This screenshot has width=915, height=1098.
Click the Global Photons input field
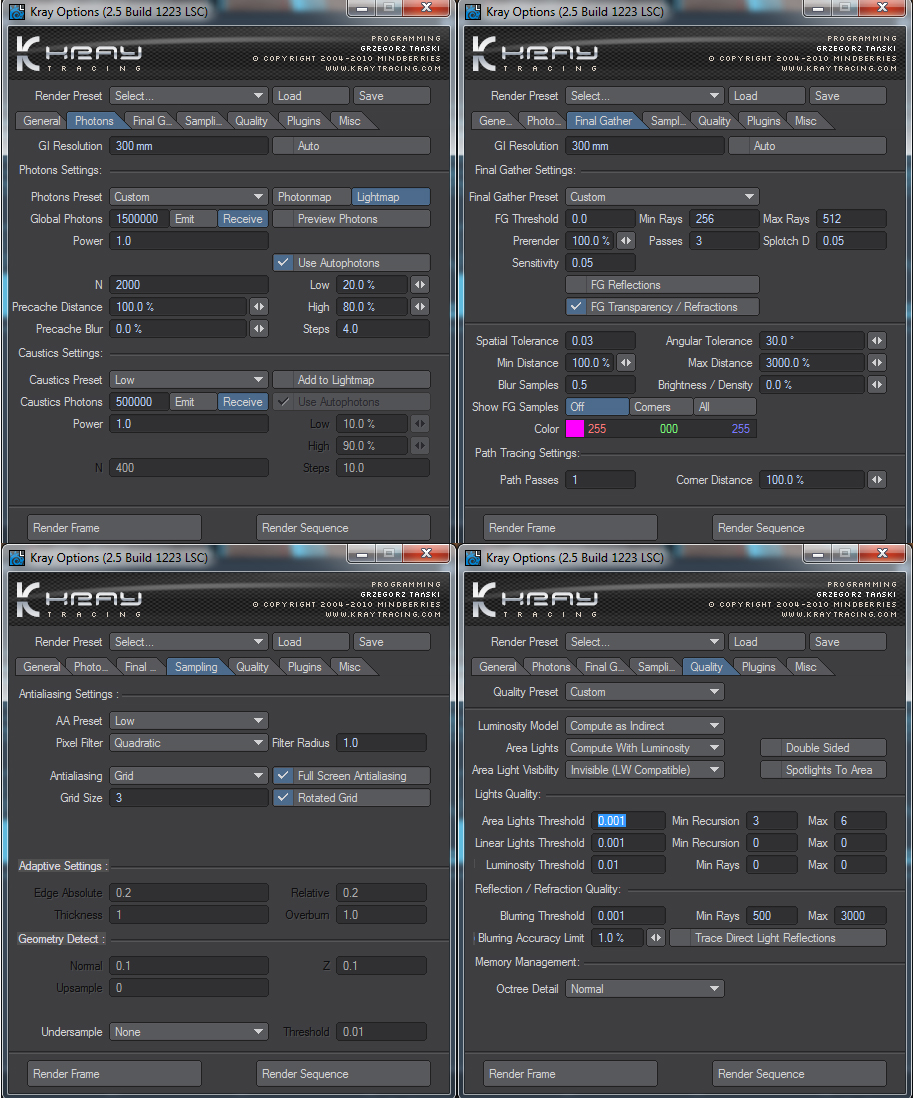(x=137, y=219)
